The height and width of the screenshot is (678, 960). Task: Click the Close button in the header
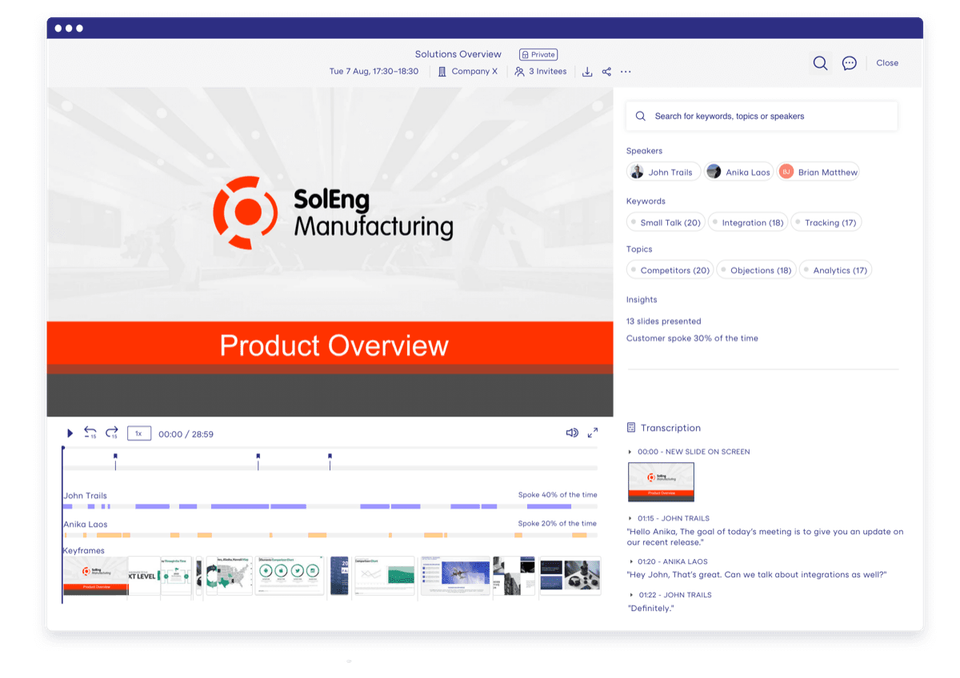tap(887, 63)
